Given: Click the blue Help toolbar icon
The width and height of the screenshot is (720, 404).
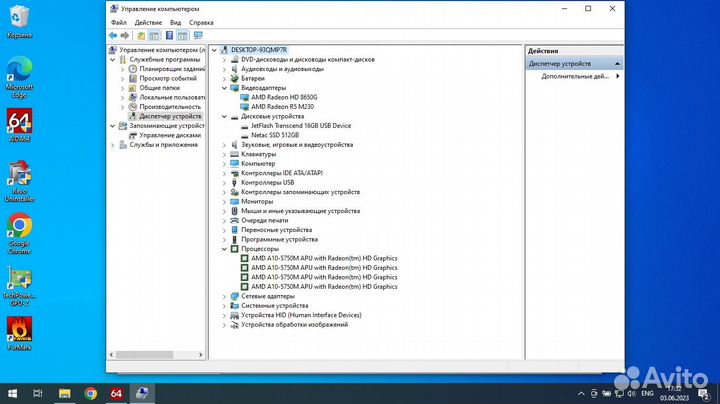Looking at the screenshot, I should [169, 35].
